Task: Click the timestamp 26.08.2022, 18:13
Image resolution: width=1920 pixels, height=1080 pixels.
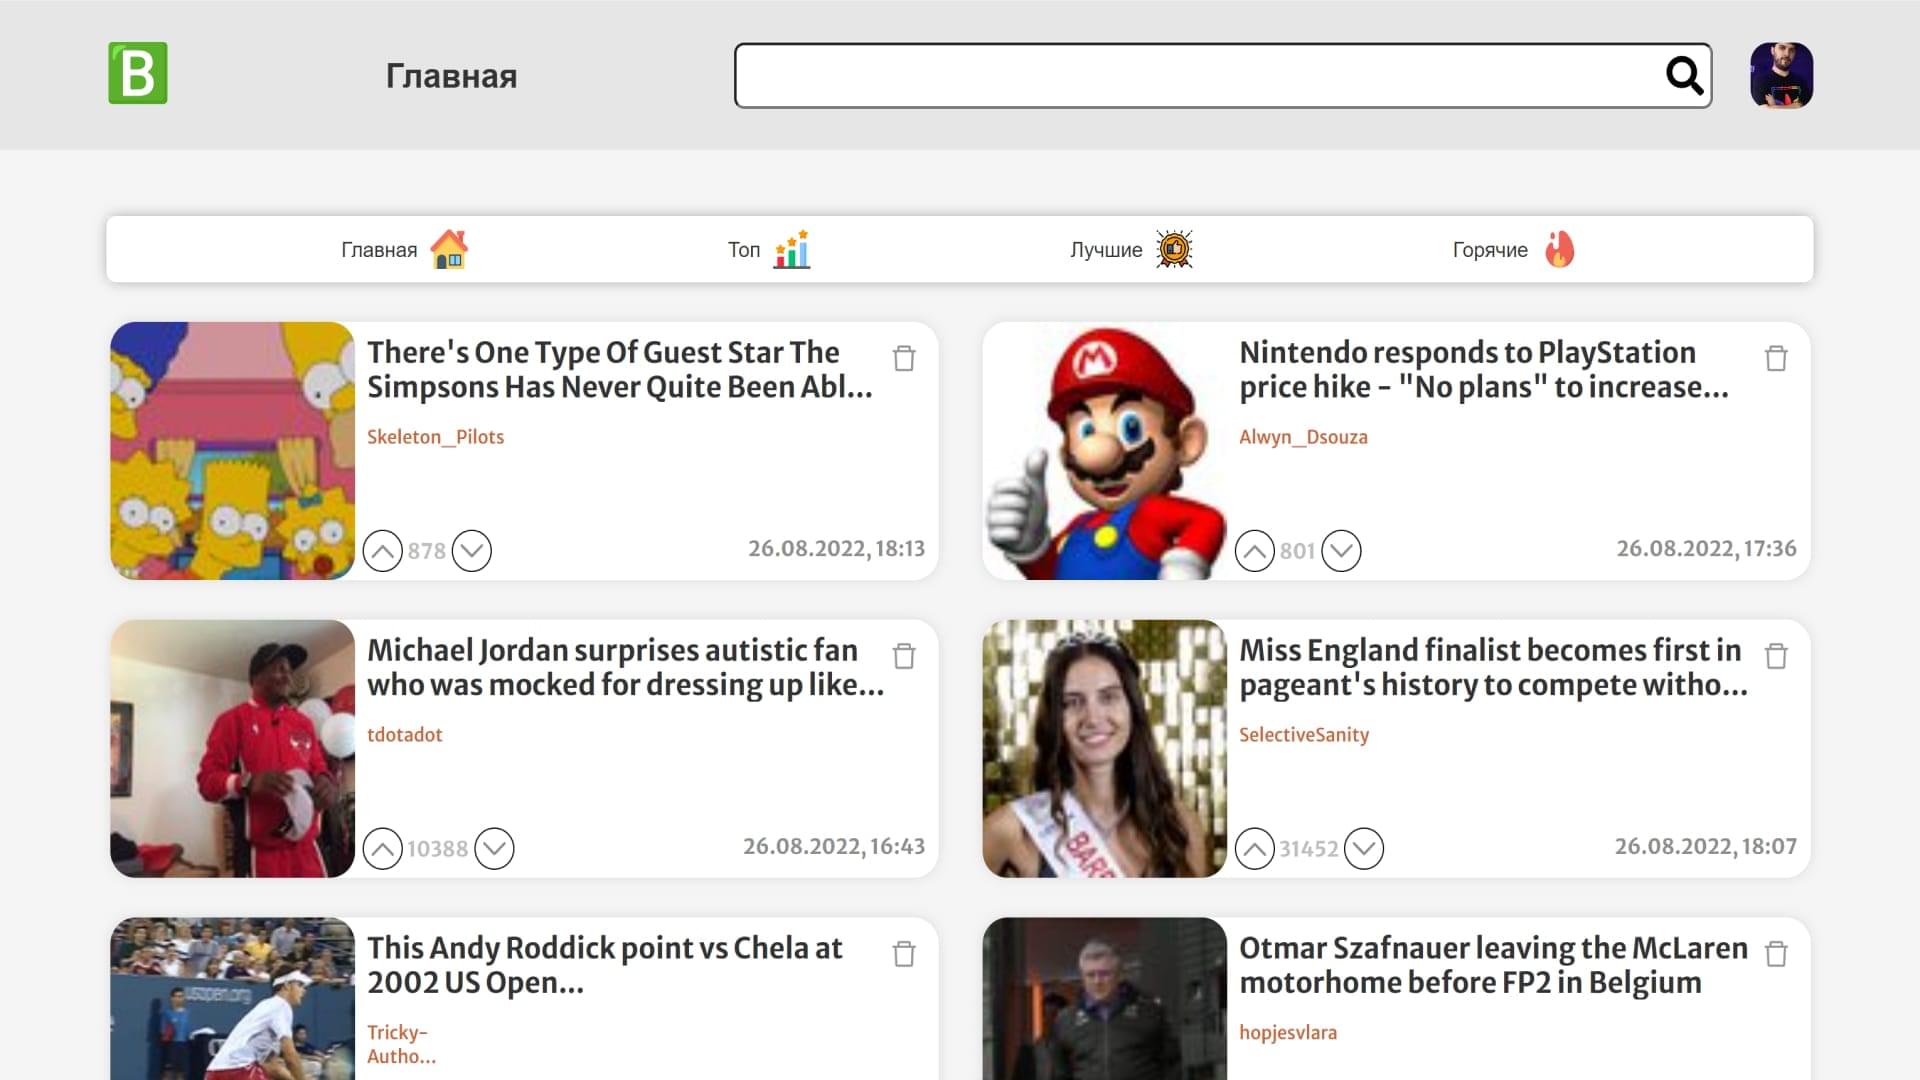Action: (x=836, y=549)
